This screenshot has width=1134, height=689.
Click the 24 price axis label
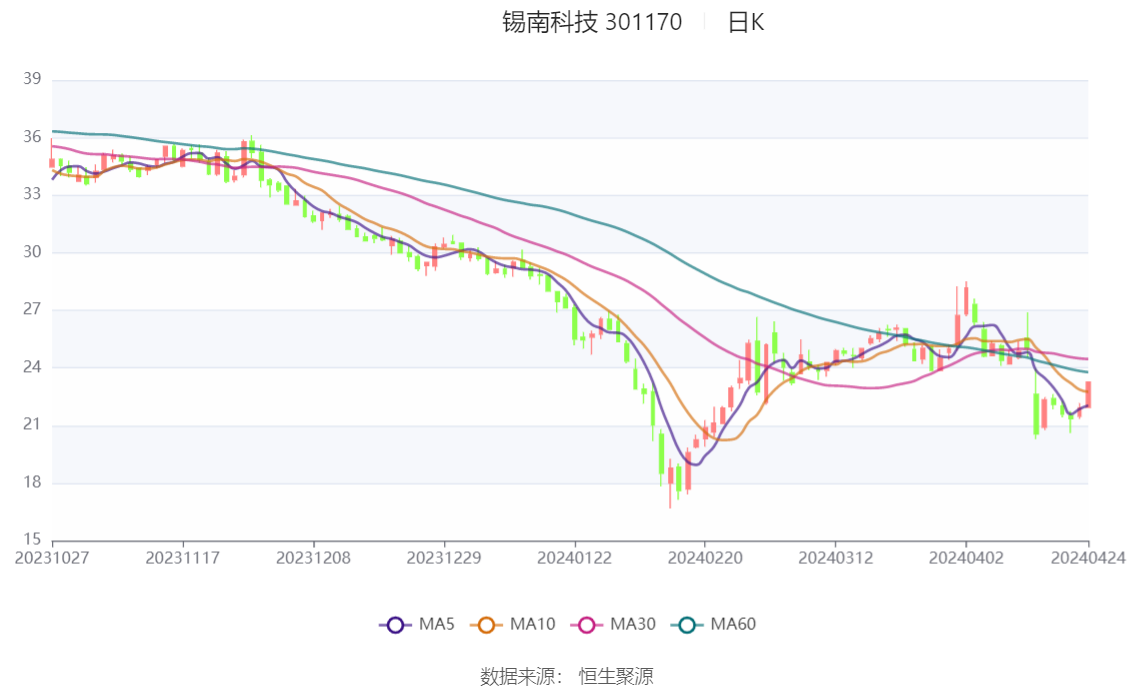click(x=32, y=367)
